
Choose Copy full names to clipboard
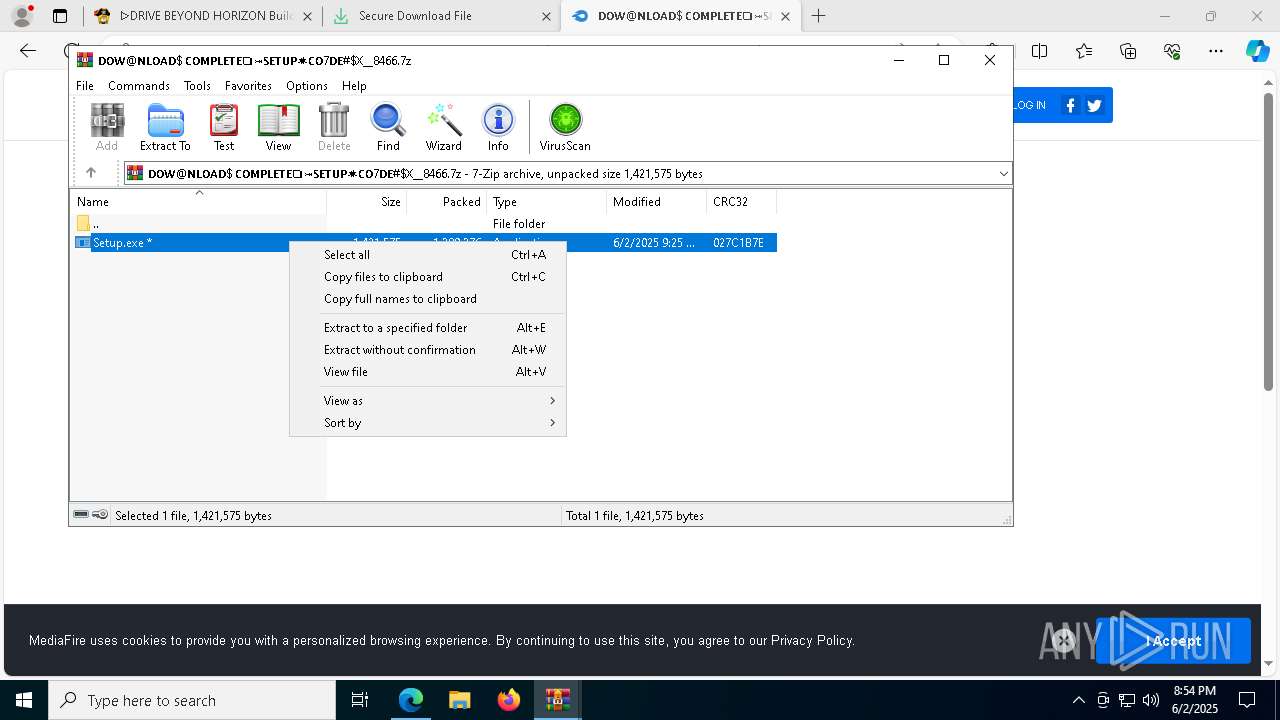[428, 299]
